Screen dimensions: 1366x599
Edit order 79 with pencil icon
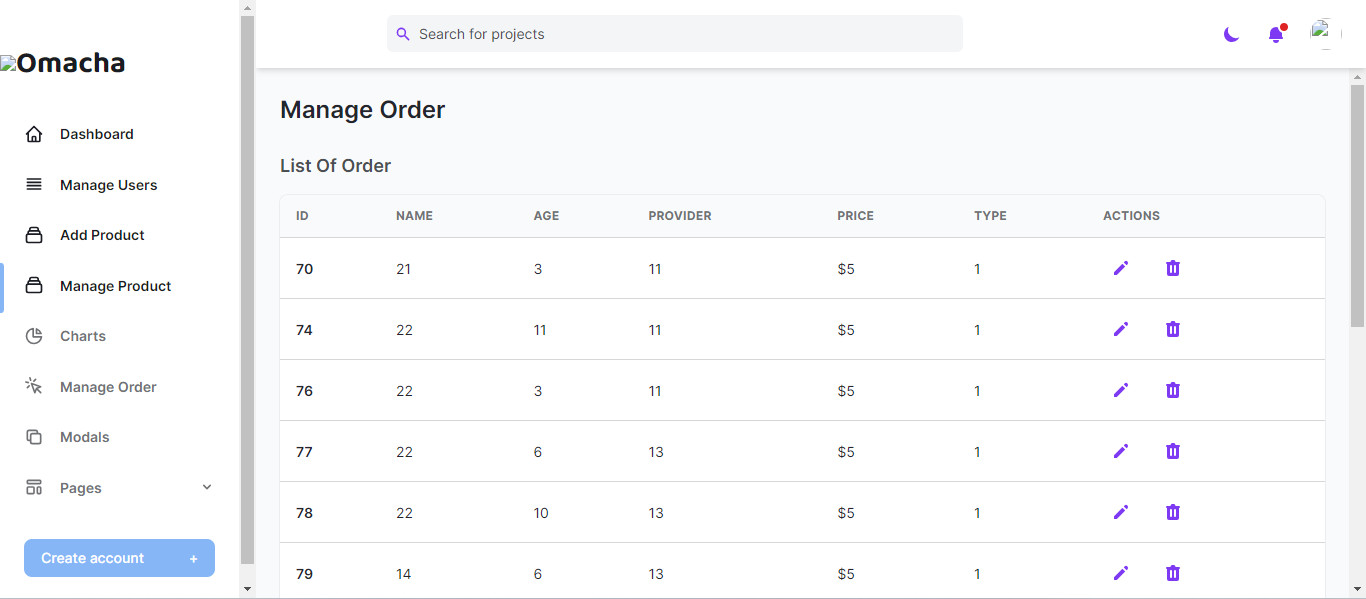[x=1121, y=573]
